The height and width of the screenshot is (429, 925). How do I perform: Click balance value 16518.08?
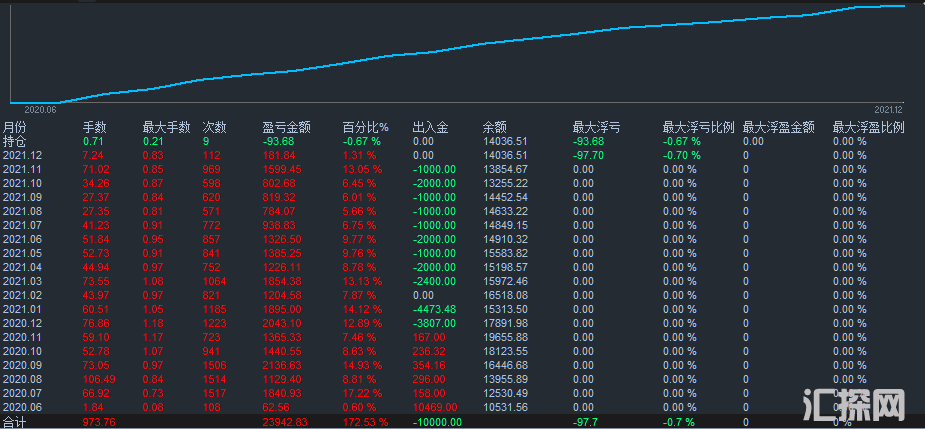(x=505, y=295)
